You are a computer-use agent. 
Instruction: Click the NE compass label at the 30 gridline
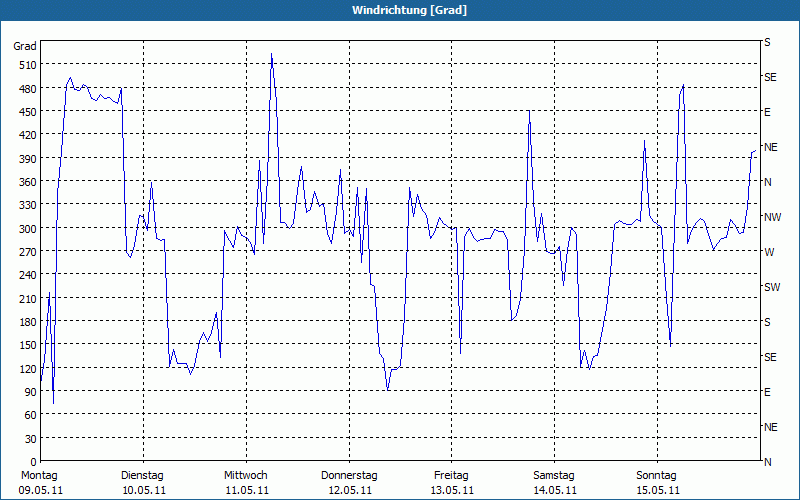click(x=770, y=427)
